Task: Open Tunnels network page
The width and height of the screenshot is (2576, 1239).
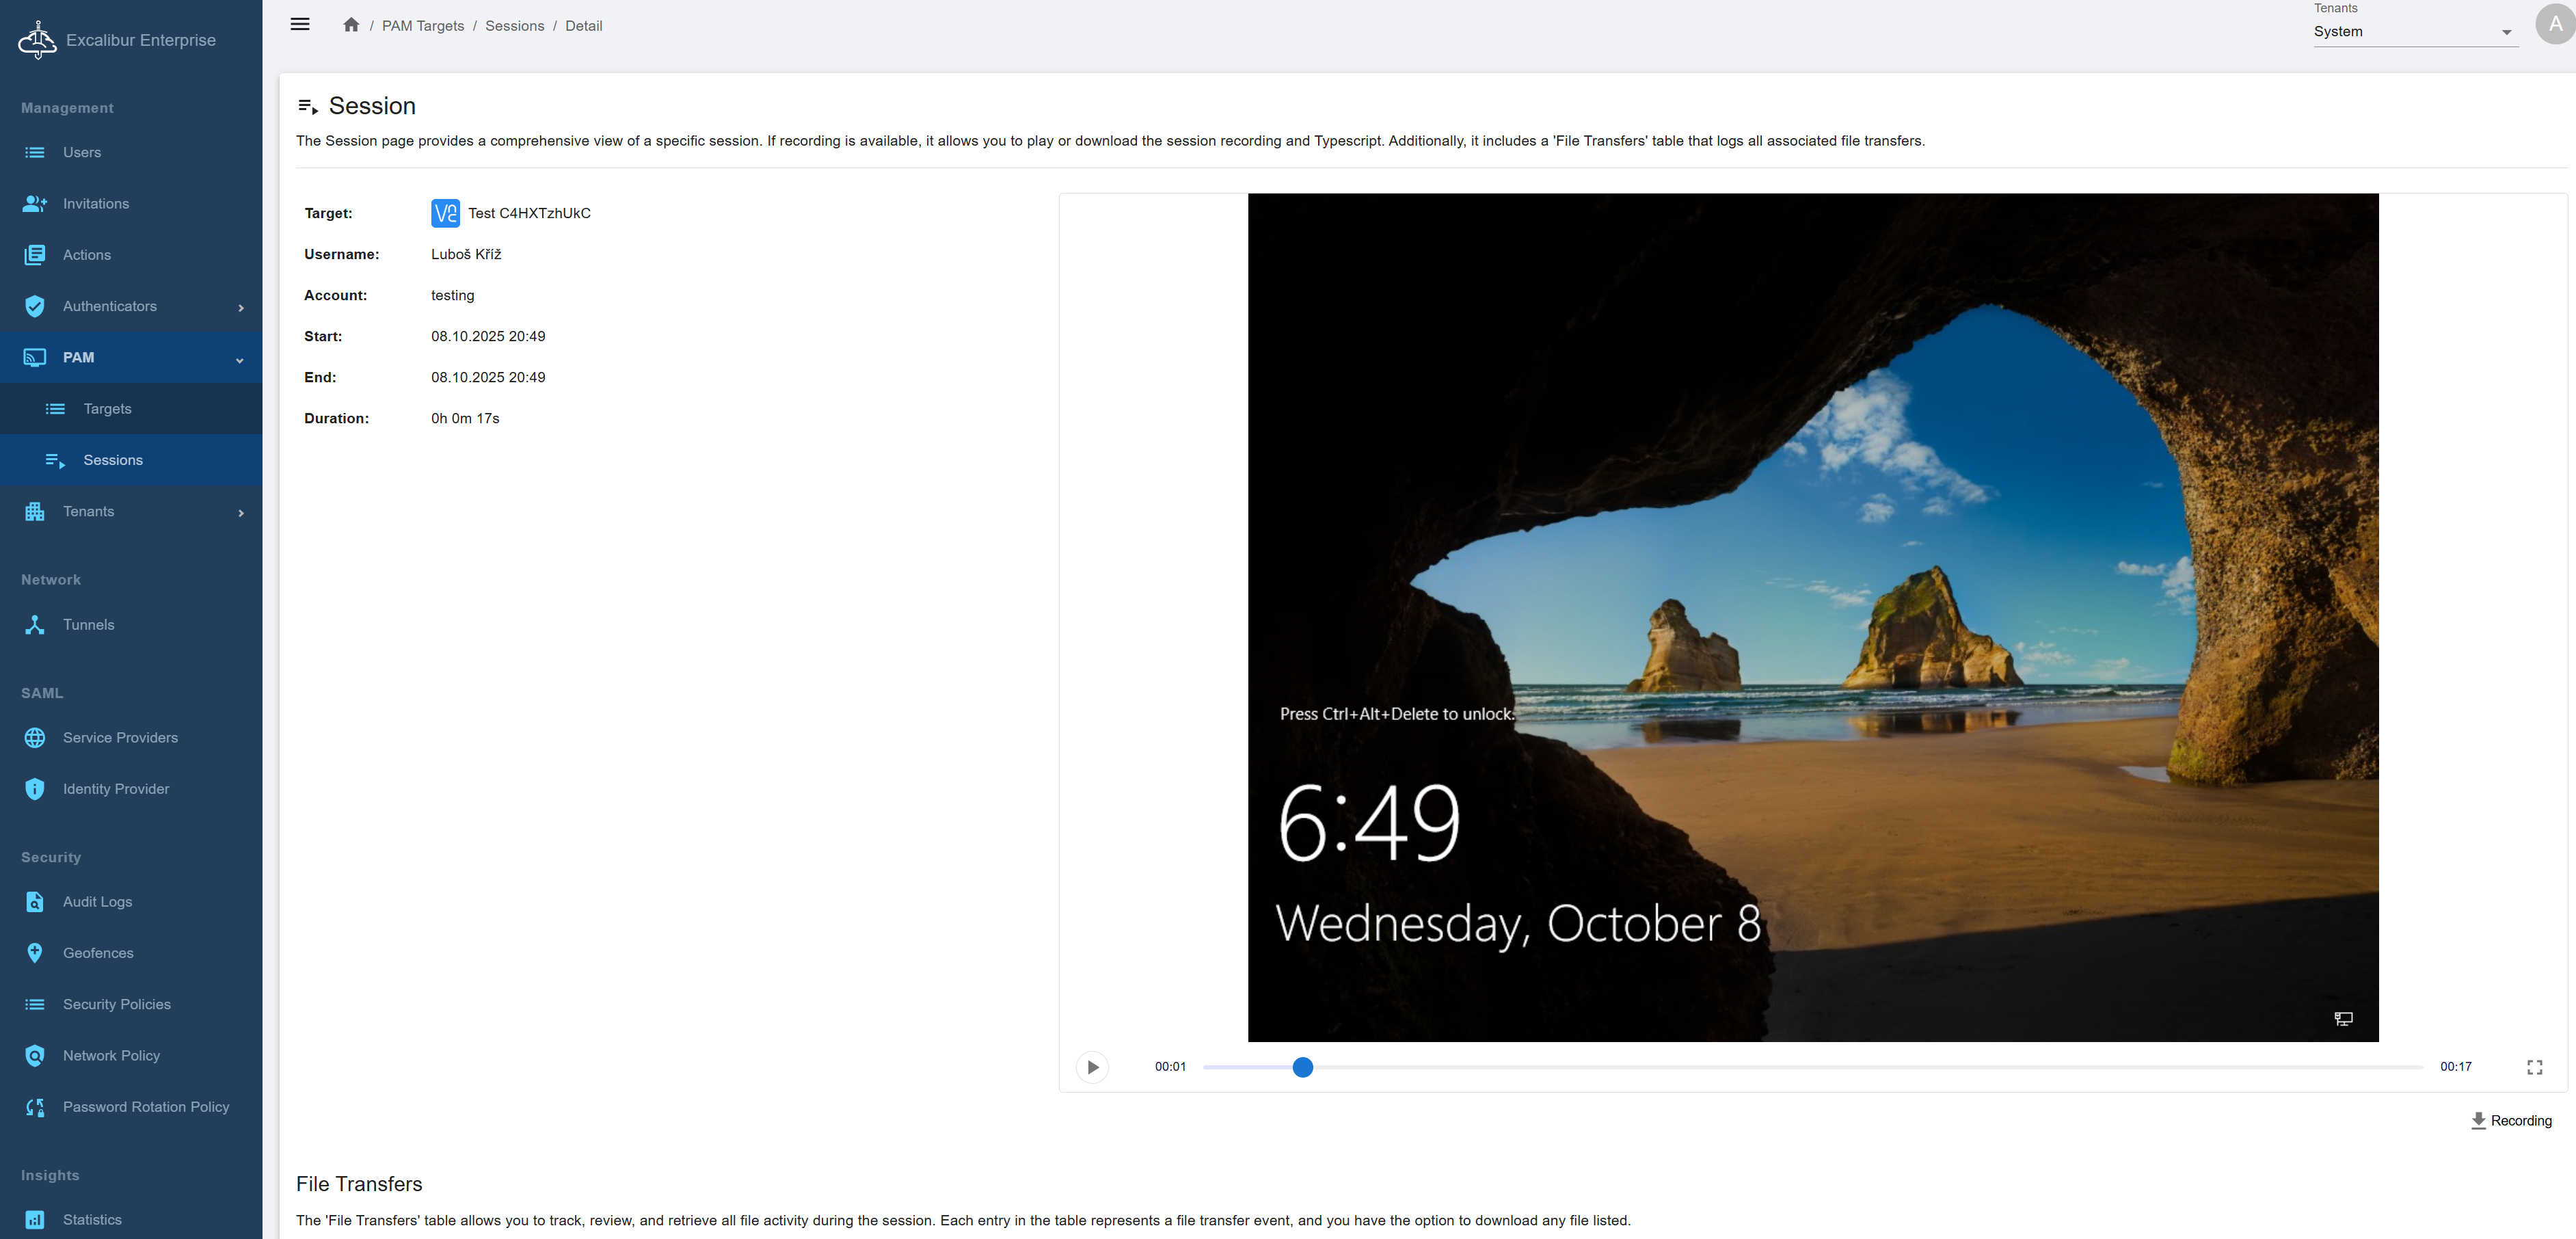Action: [x=88, y=624]
